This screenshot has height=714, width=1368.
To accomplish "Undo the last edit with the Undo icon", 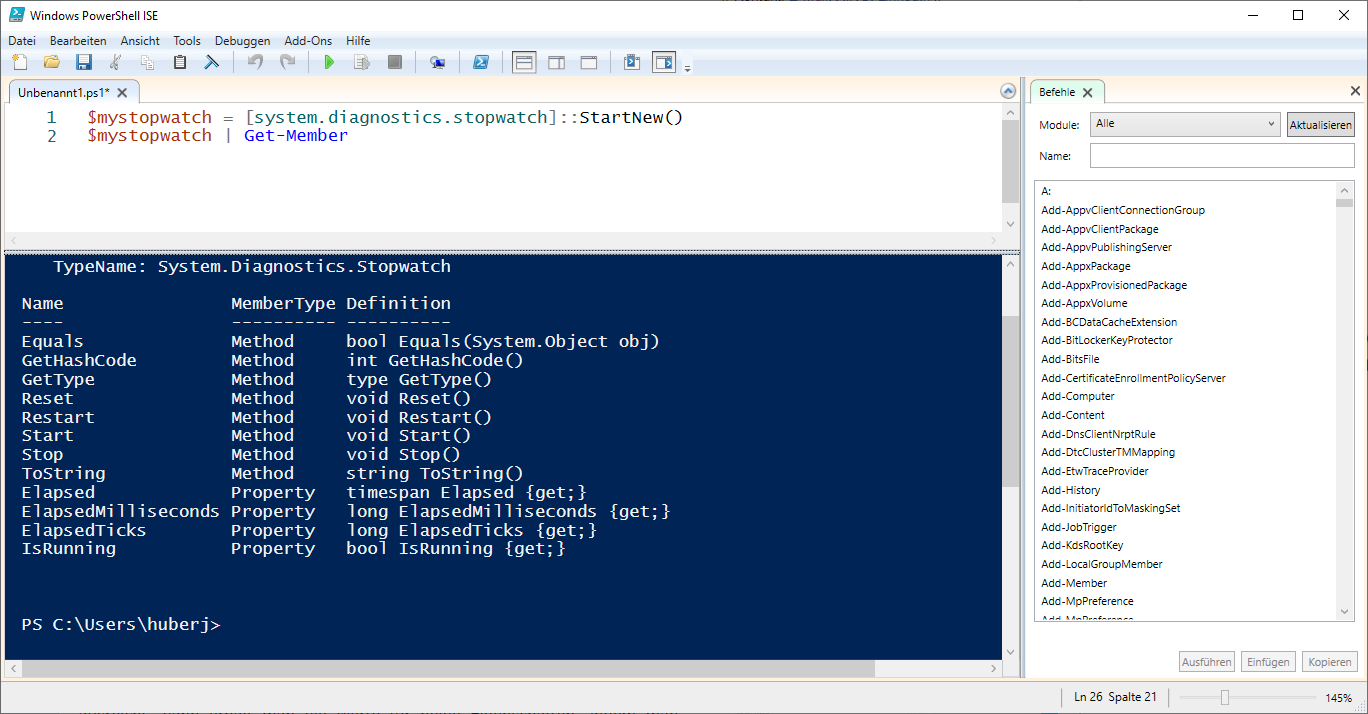I will [x=254, y=61].
